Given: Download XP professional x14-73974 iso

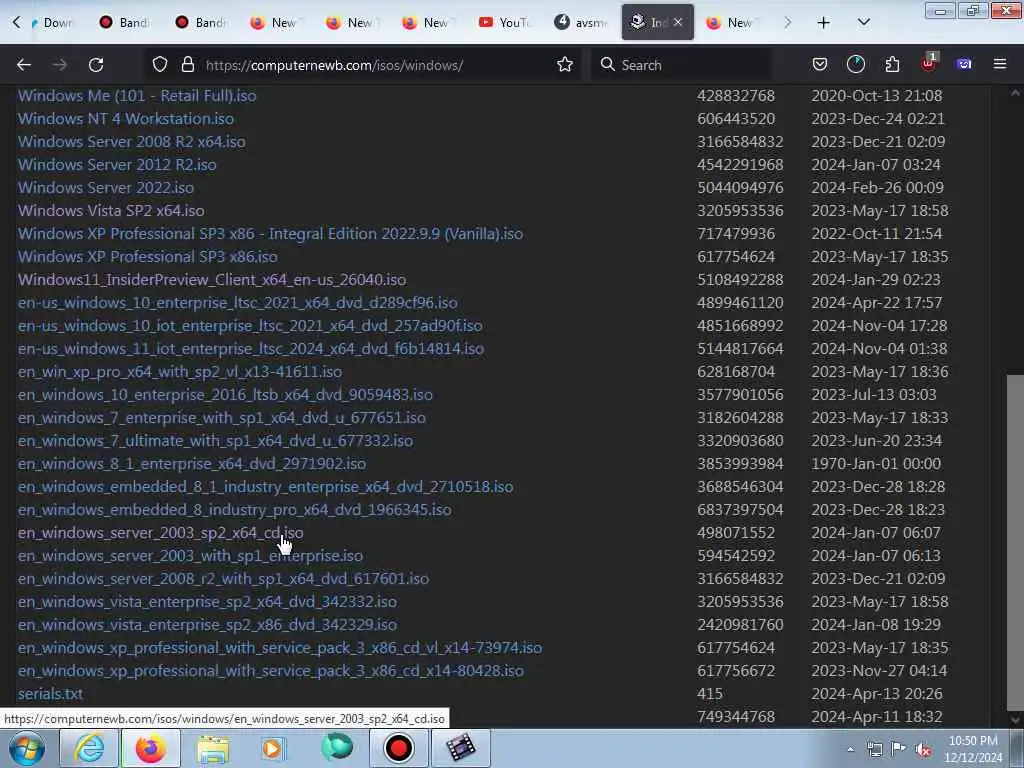Looking at the screenshot, I should pyautogui.click(x=280, y=648).
